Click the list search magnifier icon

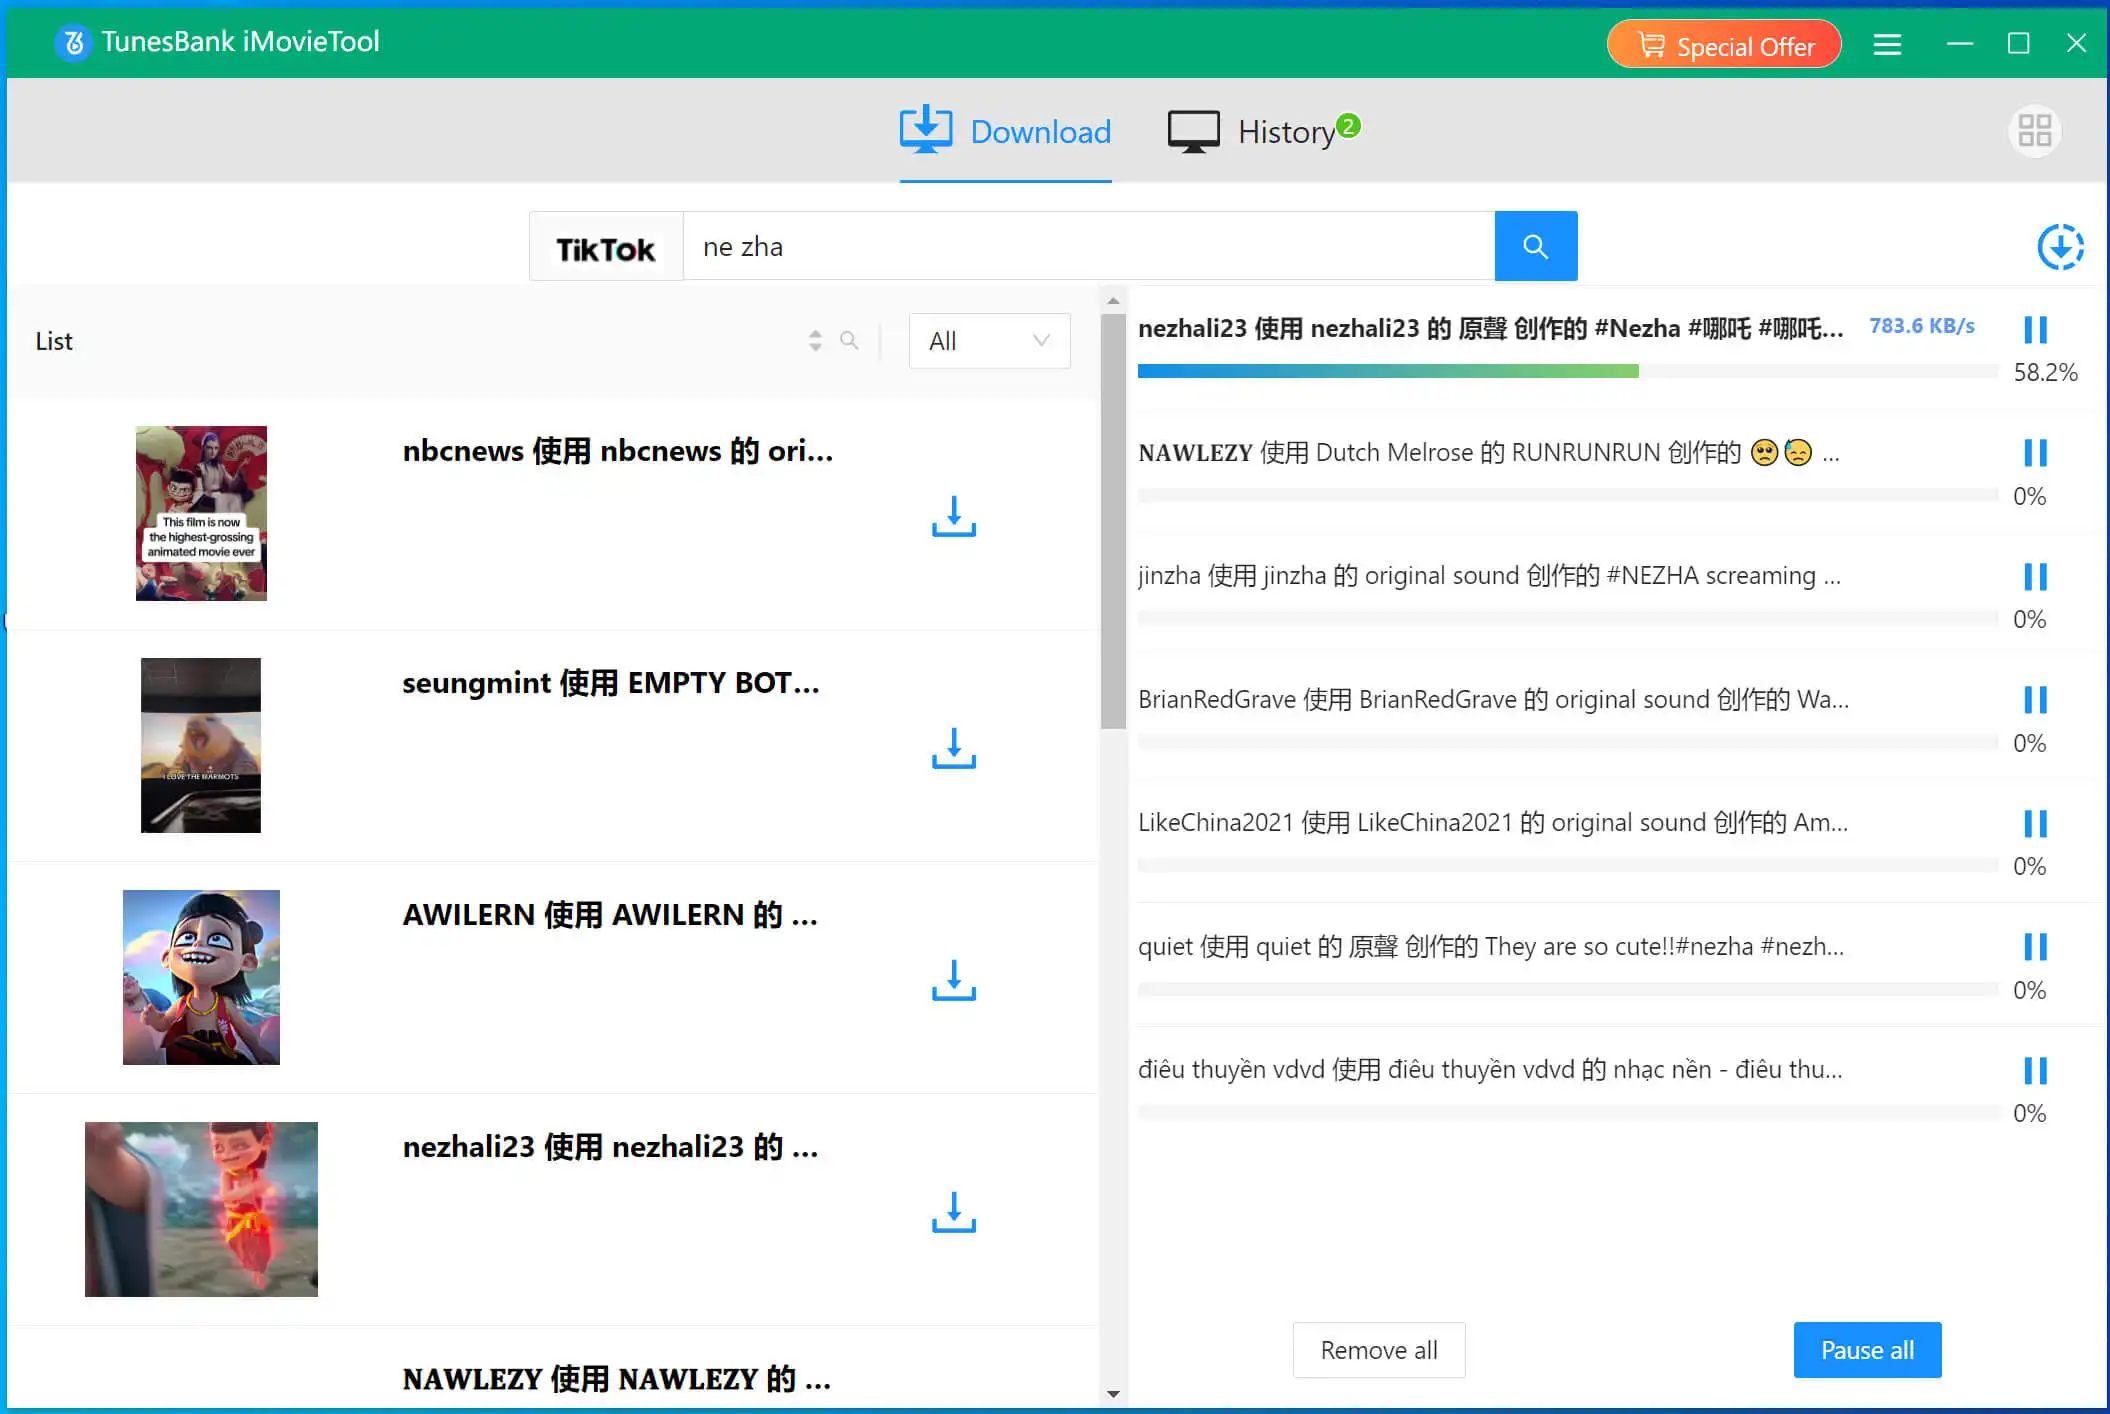click(x=849, y=341)
